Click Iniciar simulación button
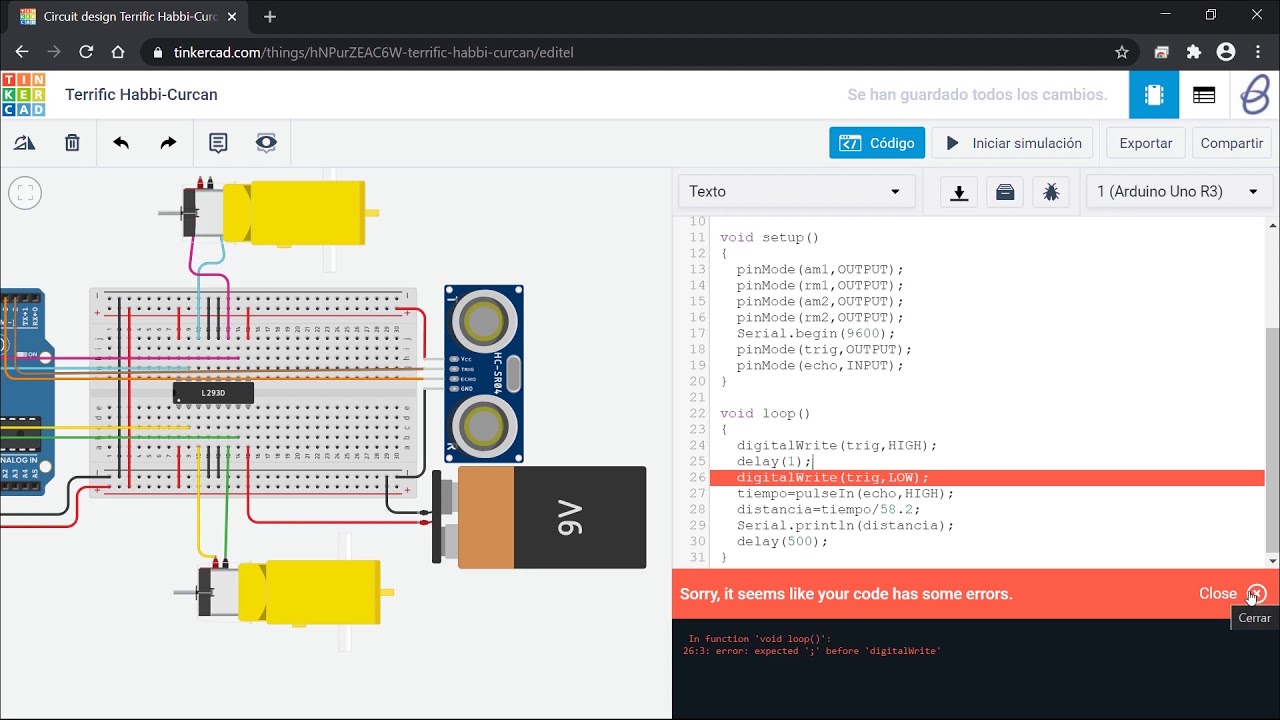 pyautogui.click(x=1012, y=143)
